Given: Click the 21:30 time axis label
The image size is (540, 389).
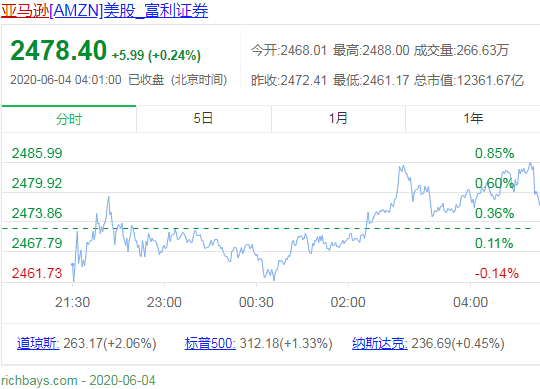Looking at the screenshot, I should coord(72,302).
